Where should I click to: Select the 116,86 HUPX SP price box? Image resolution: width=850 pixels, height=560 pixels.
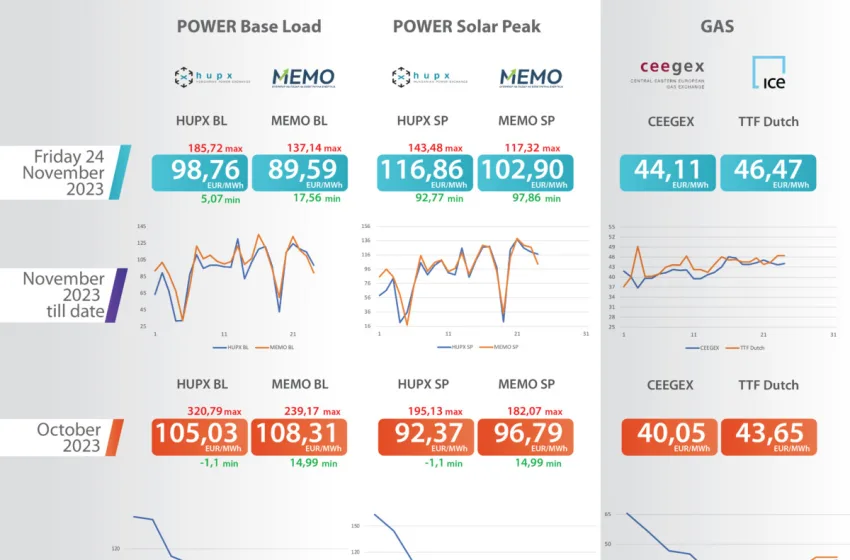[425, 172]
